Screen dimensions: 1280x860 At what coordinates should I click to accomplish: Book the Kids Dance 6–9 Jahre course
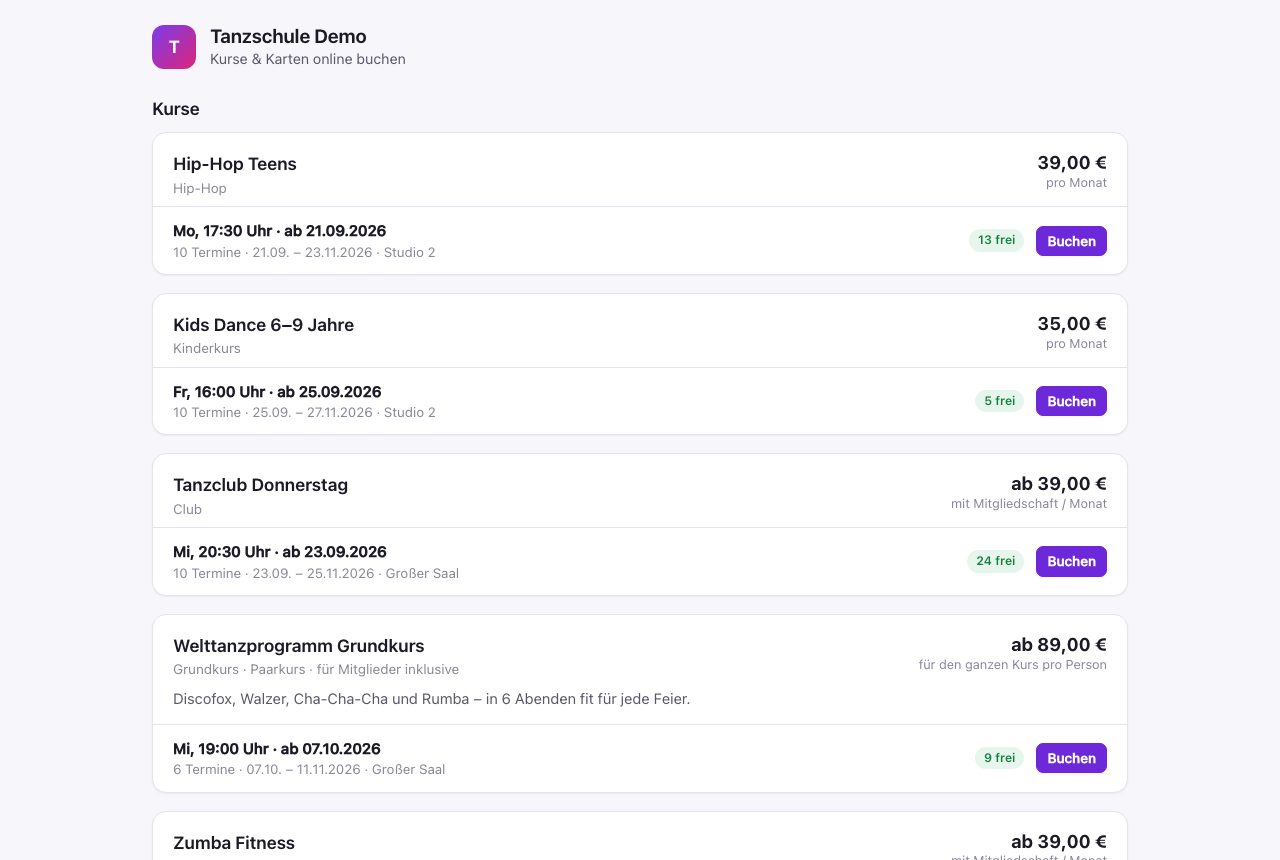(x=1071, y=401)
